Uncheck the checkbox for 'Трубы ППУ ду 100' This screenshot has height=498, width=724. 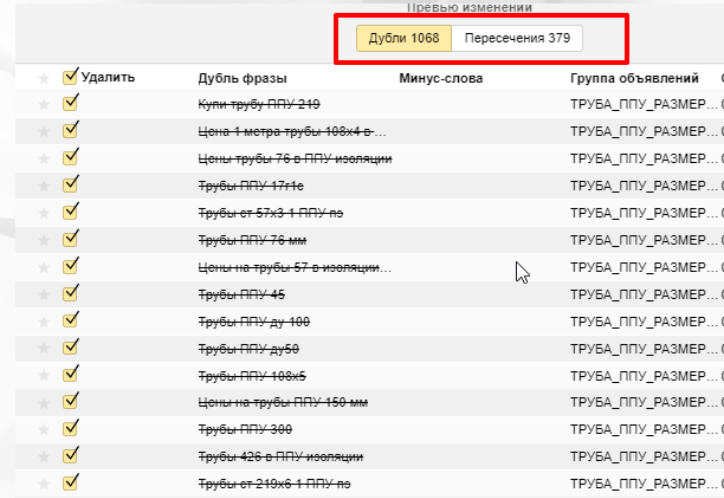pos(70,321)
